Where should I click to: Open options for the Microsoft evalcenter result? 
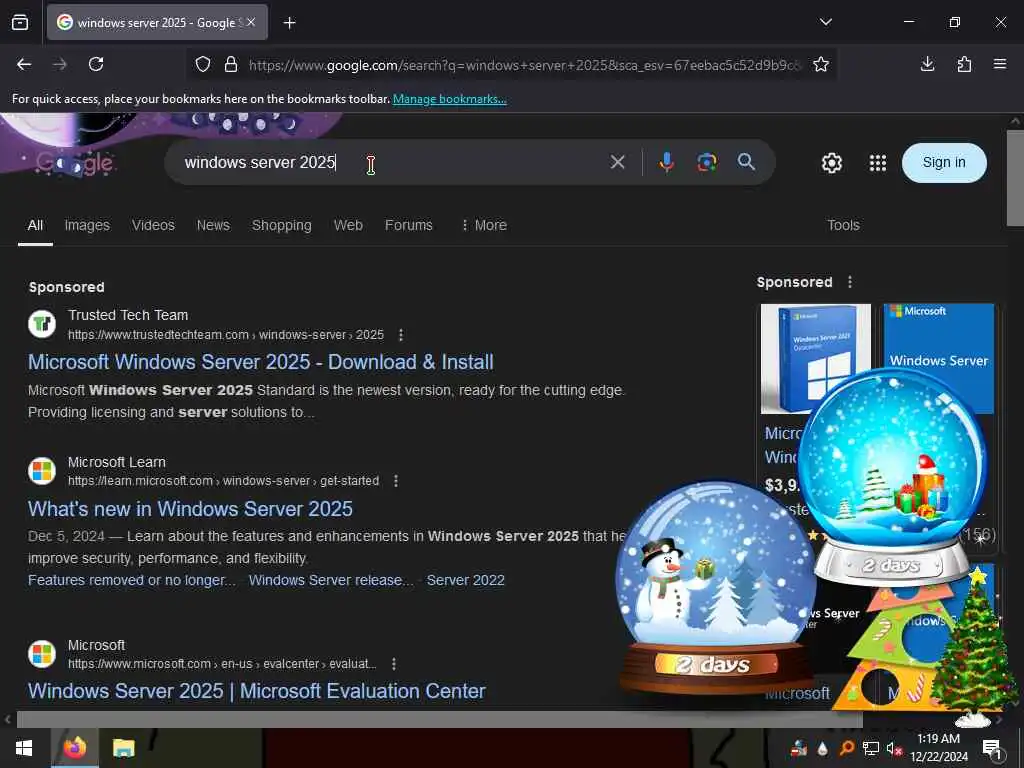coord(394,664)
